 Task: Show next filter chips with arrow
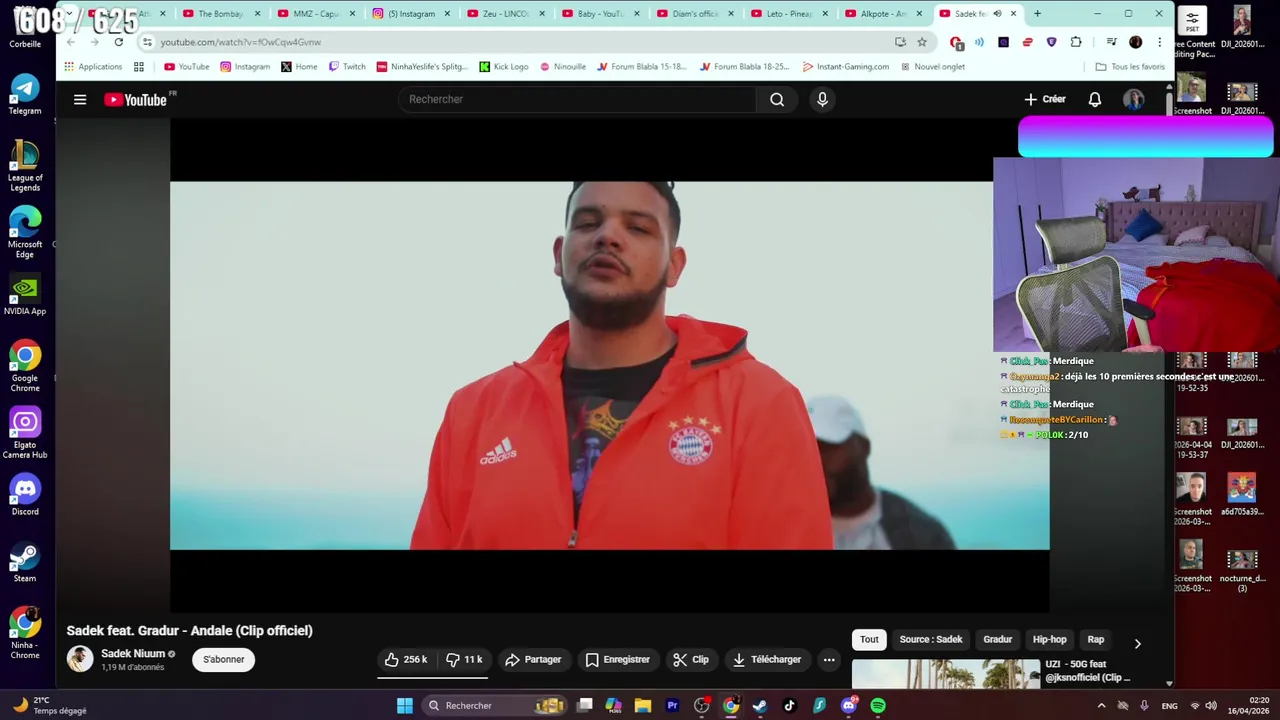pyautogui.click(x=1137, y=643)
